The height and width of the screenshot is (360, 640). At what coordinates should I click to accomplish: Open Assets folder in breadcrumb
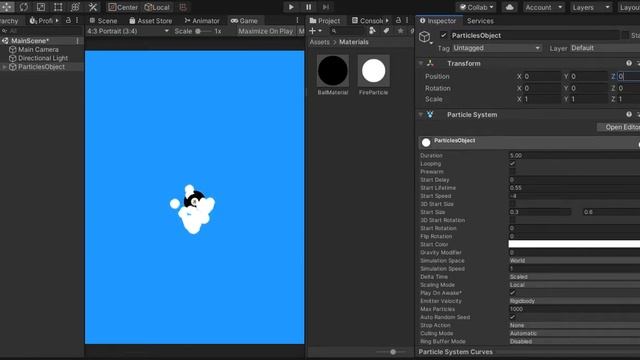(x=319, y=42)
